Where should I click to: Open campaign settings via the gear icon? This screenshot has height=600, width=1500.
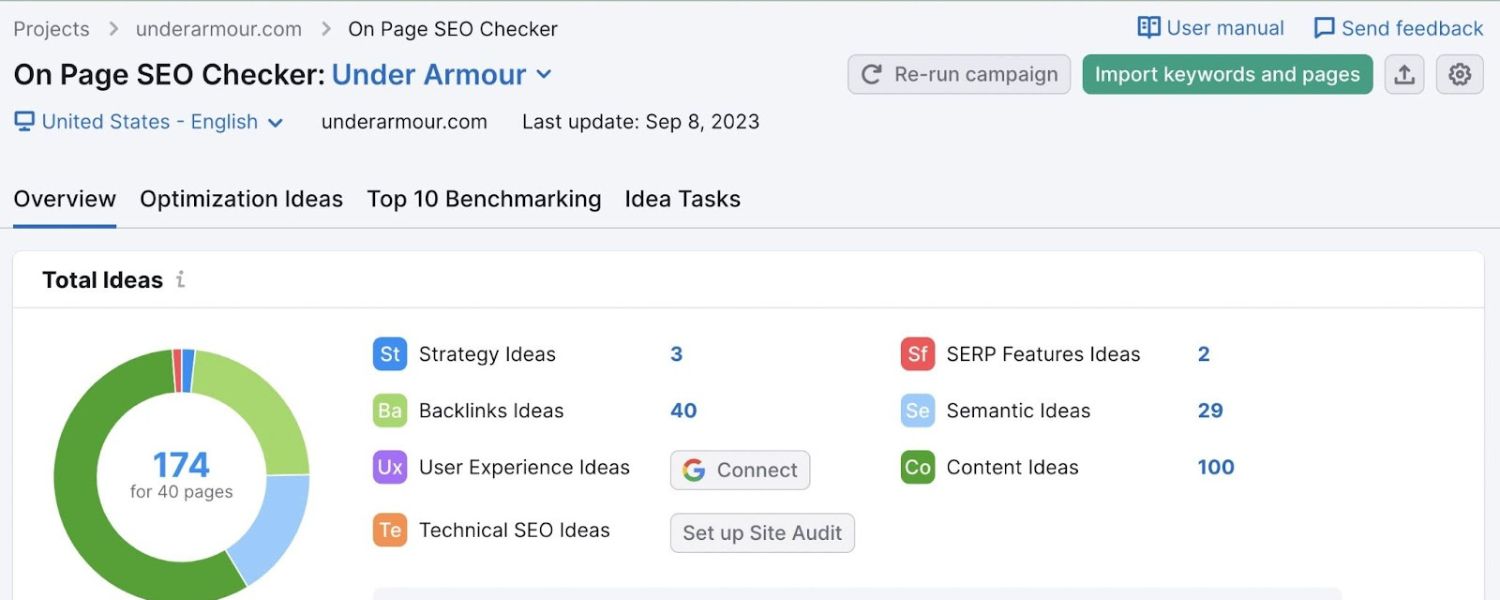point(1459,74)
